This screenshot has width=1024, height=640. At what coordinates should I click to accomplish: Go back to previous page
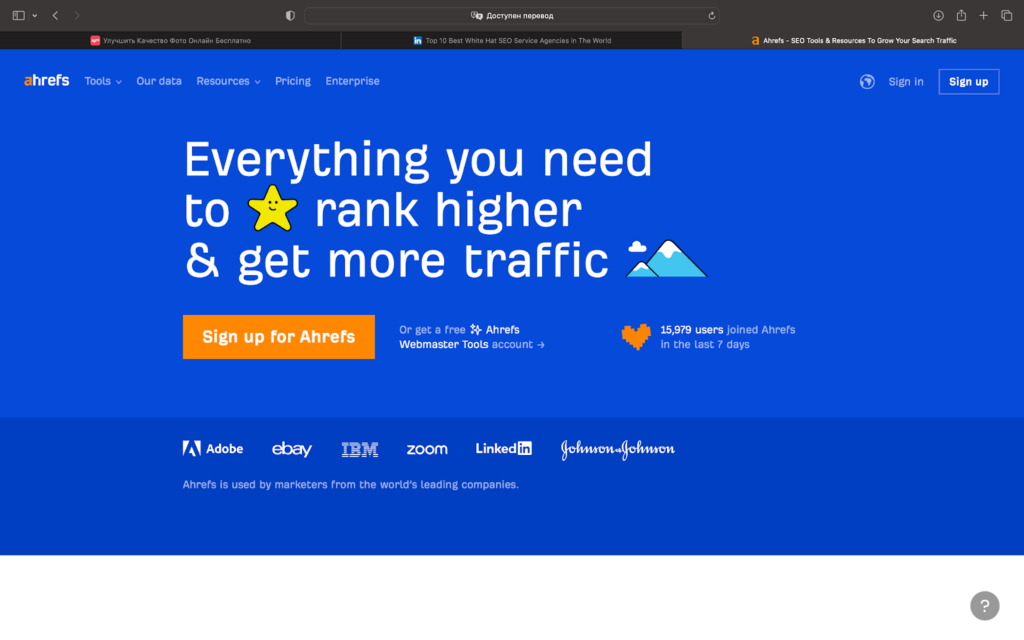[x=56, y=15]
